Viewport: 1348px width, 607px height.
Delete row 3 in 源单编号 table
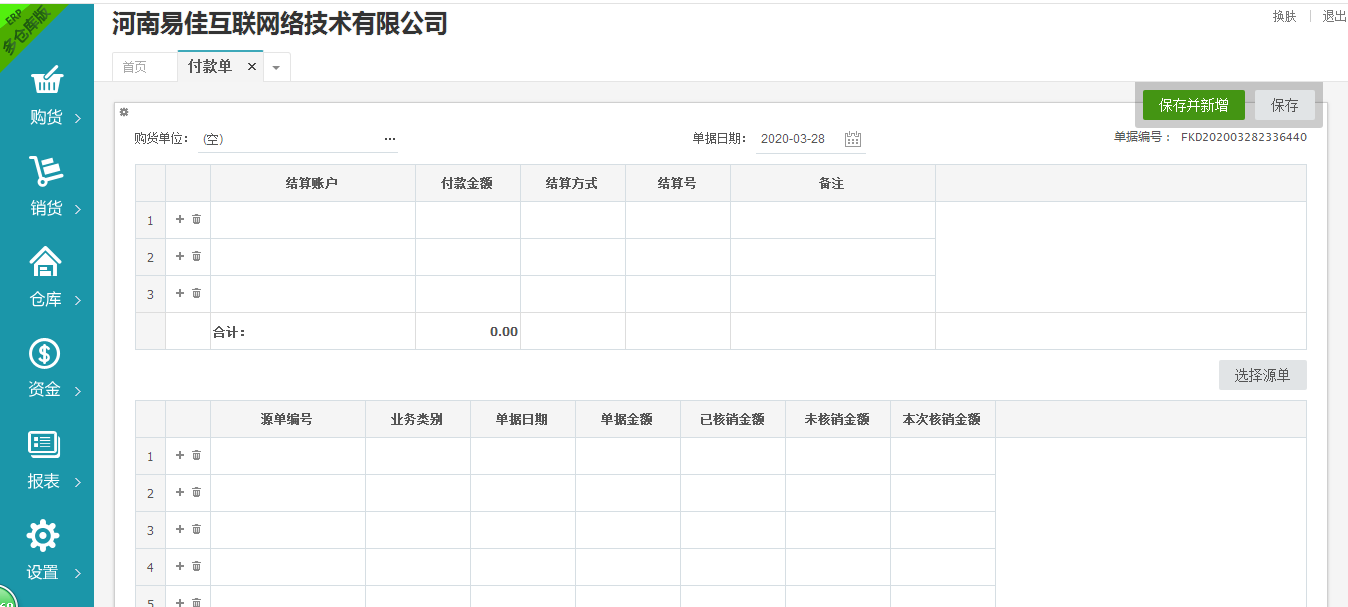[197, 529]
